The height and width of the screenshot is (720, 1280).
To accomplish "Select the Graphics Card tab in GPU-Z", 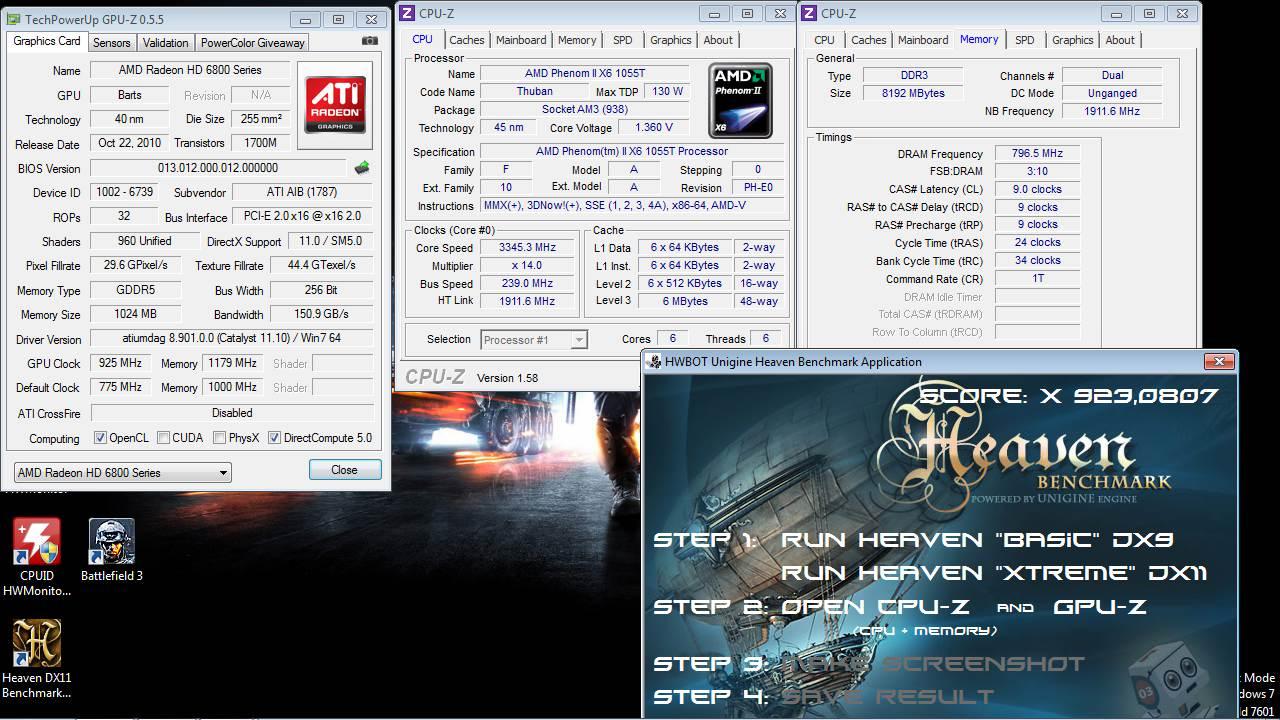I will pyautogui.click(x=47, y=41).
